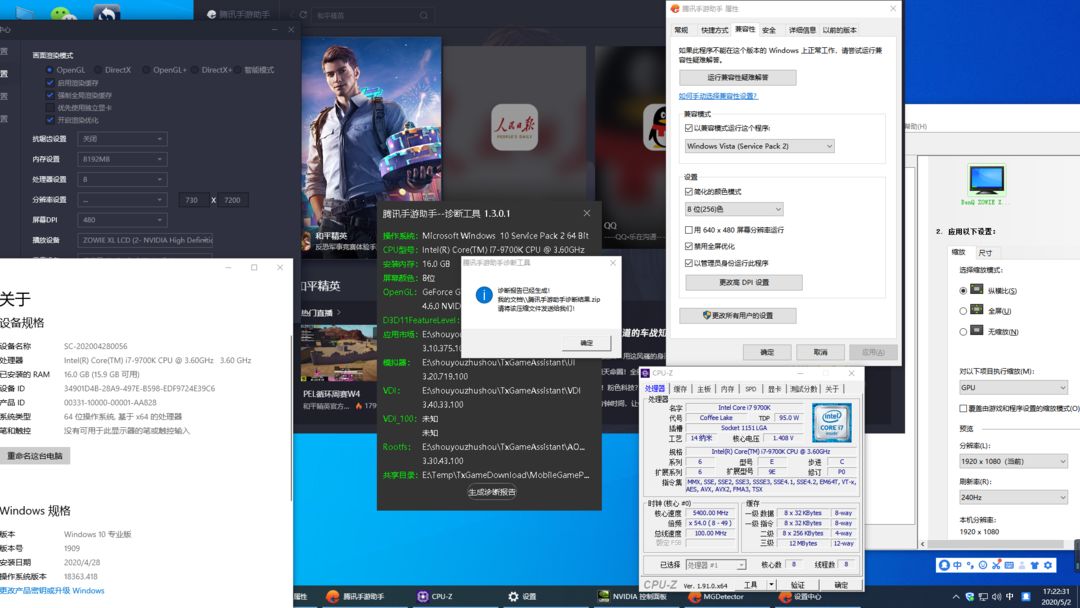Click the scissors screenshot icon on IME toolbar
The image size is (1080, 608).
tap(996, 565)
